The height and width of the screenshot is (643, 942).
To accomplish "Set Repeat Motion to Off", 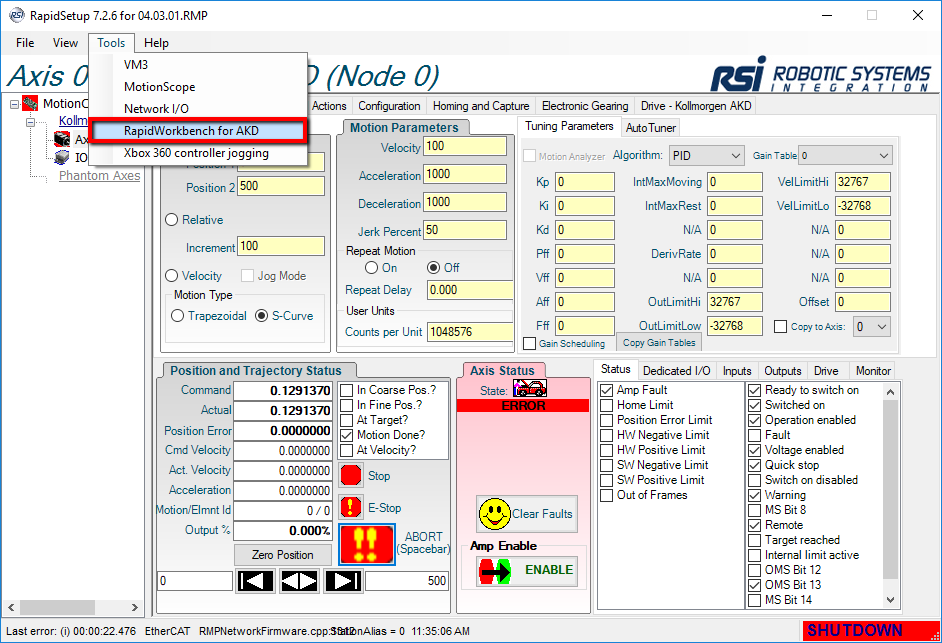I will point(433,267).
